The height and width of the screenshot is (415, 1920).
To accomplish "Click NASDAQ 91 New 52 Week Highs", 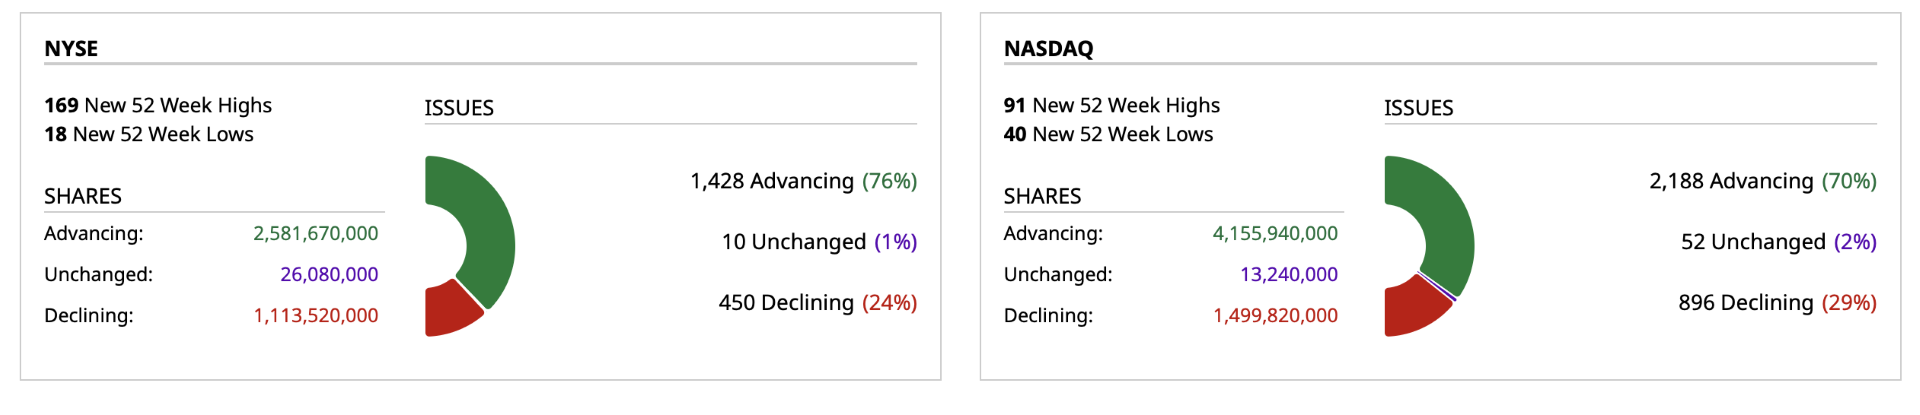I will tap(1112, 105).
